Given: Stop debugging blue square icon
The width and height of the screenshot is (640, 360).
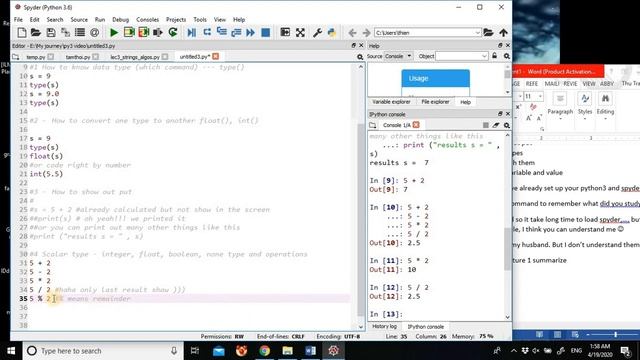Looking at the screenshot, I should pyautogui.click(x=265, y=33).
